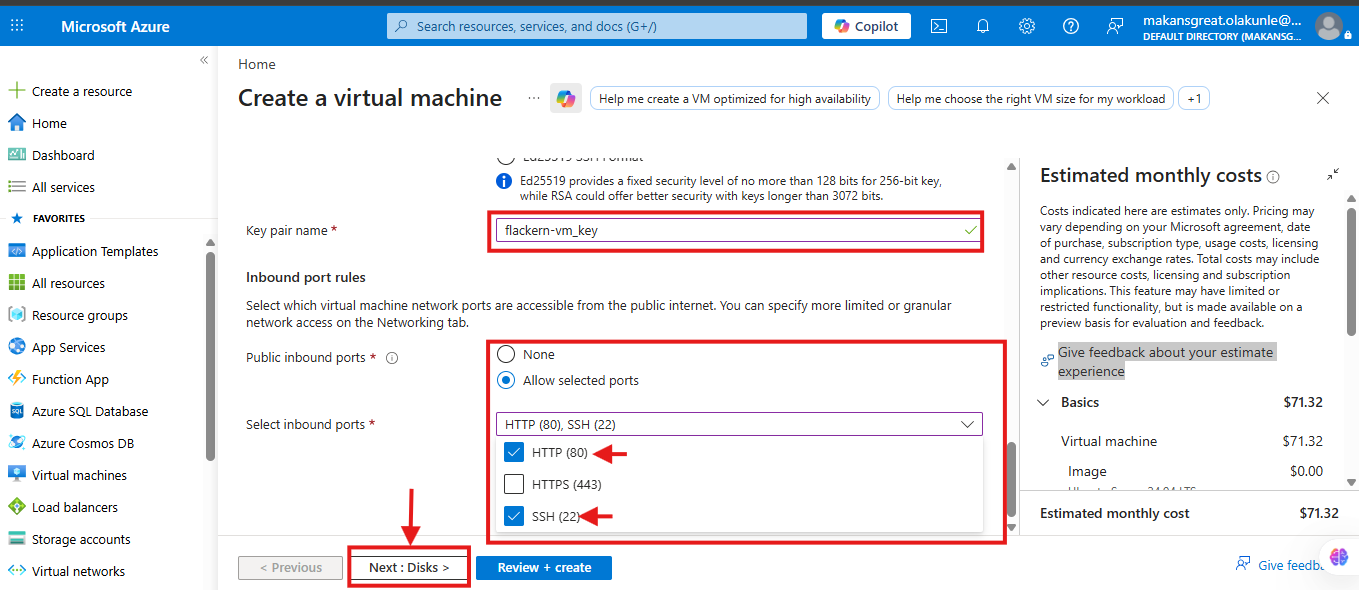The height and width of the screenshot is (590, 1359).
Task: Click the Copilot icon next to page title
Action: (x=566, y=98)
